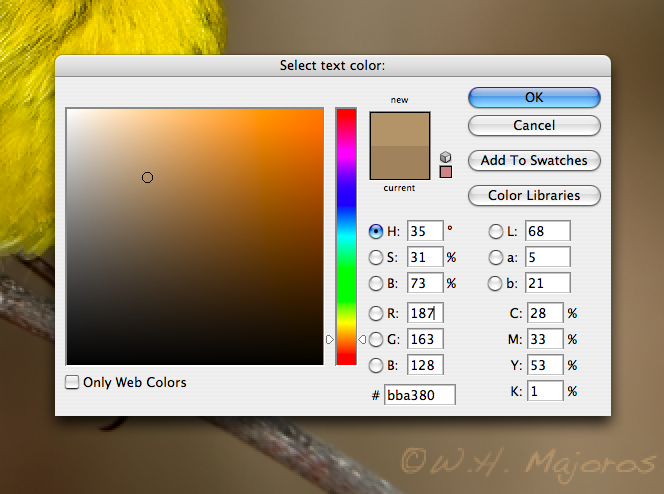
Task: Click the current color swatch to revert
Action: [x=400, y=163]
